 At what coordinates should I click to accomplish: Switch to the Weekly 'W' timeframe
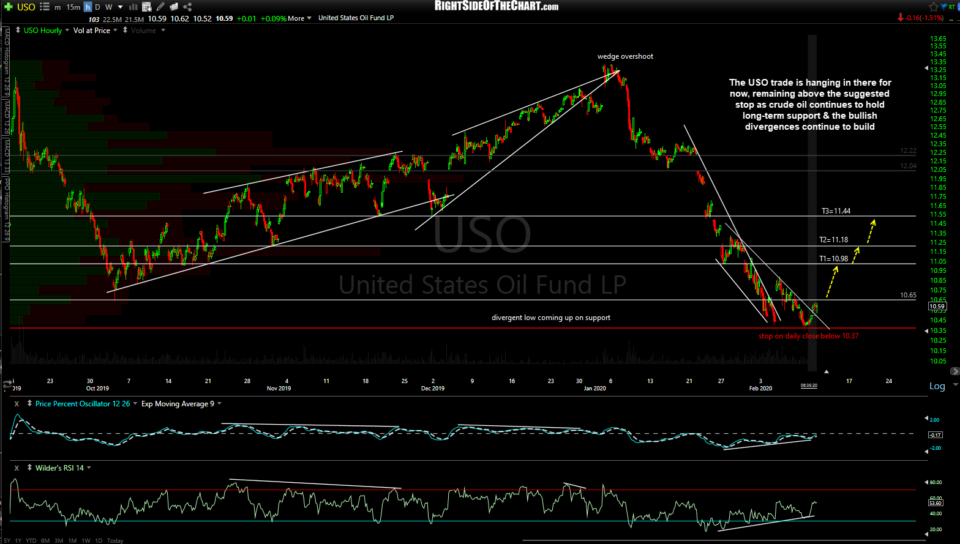(108, 7)
